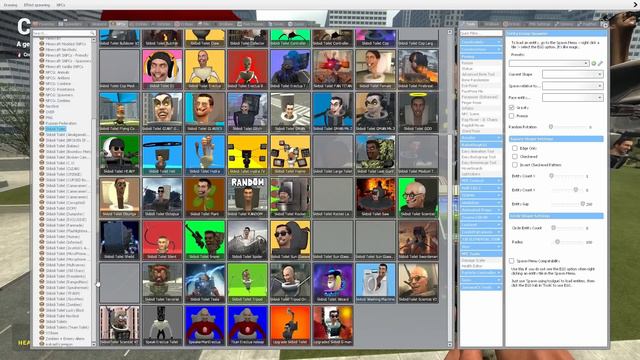
Task: Open the Presets dropdown
Action: pyautogui.click(x=549, y=63)
